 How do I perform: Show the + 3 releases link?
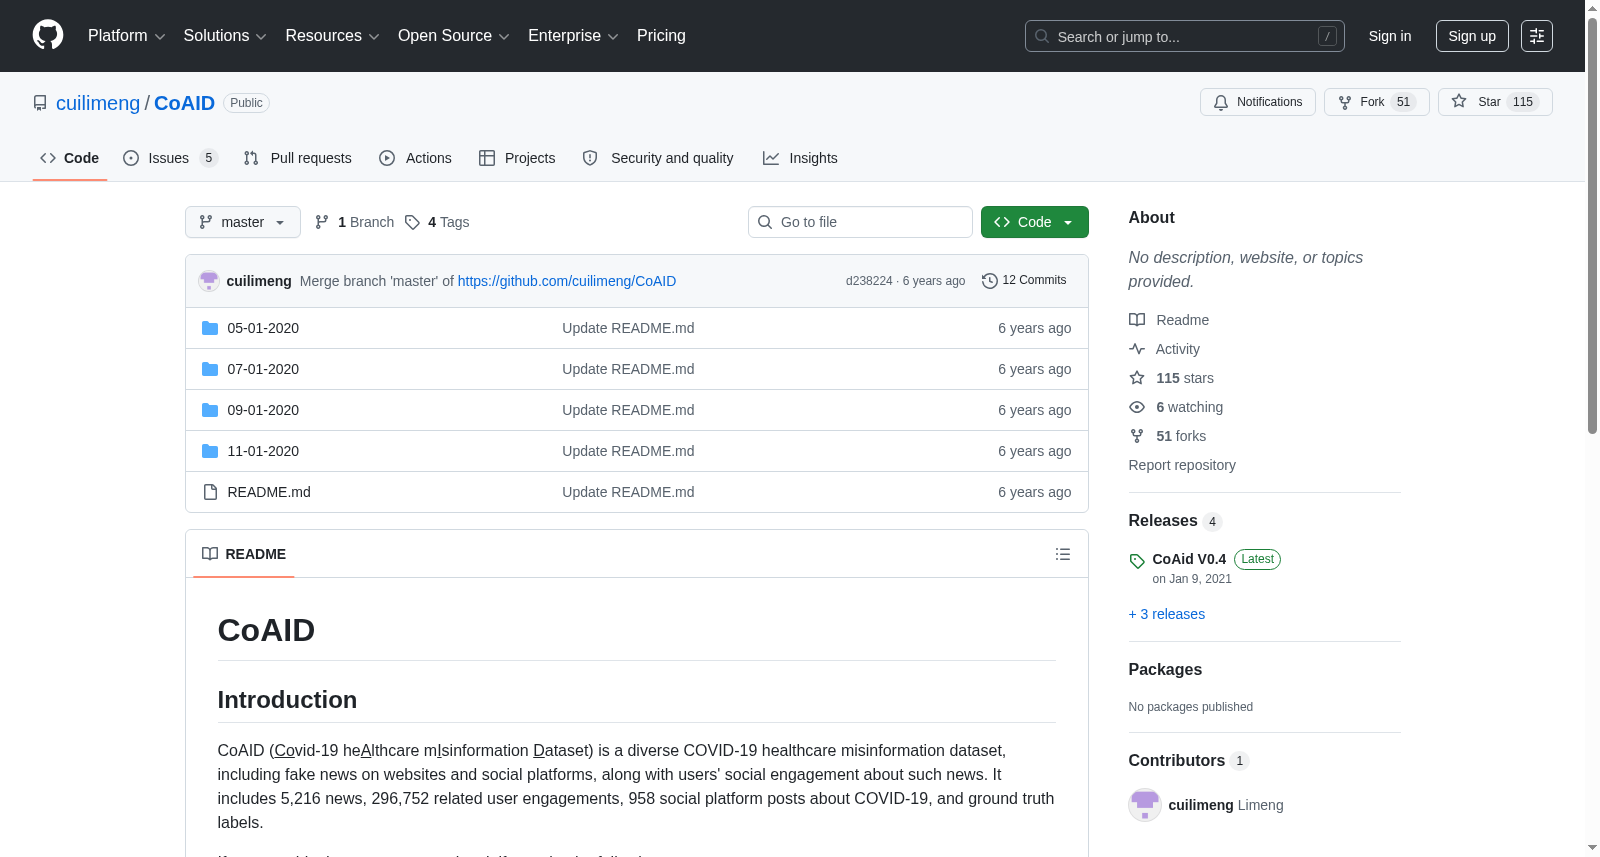(1167, 614)
